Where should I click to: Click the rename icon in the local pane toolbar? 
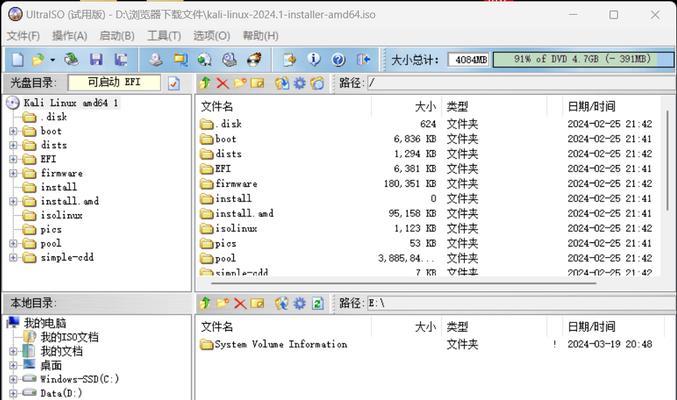pos(257,303)
